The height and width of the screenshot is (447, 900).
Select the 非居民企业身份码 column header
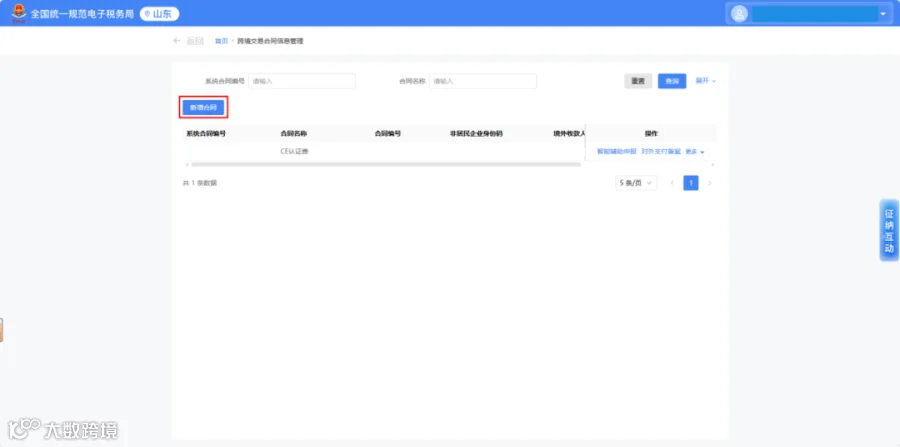[476, 134]
